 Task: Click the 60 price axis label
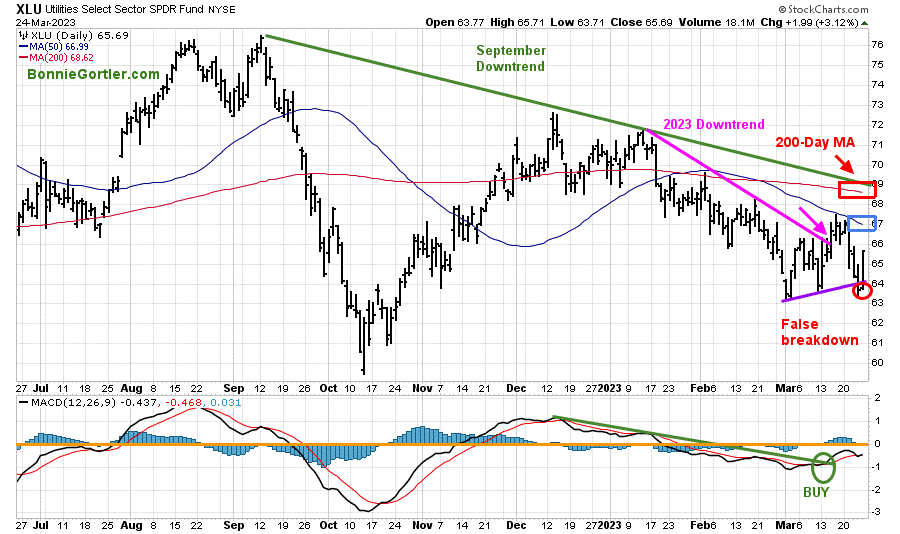pyautogui.click(x=877, y=362)
